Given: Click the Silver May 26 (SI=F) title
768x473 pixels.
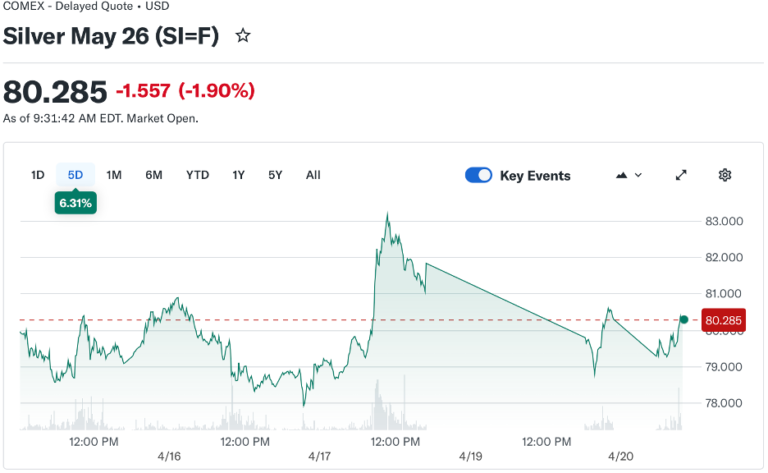Looking at the screenshot, I should (111, 36).
